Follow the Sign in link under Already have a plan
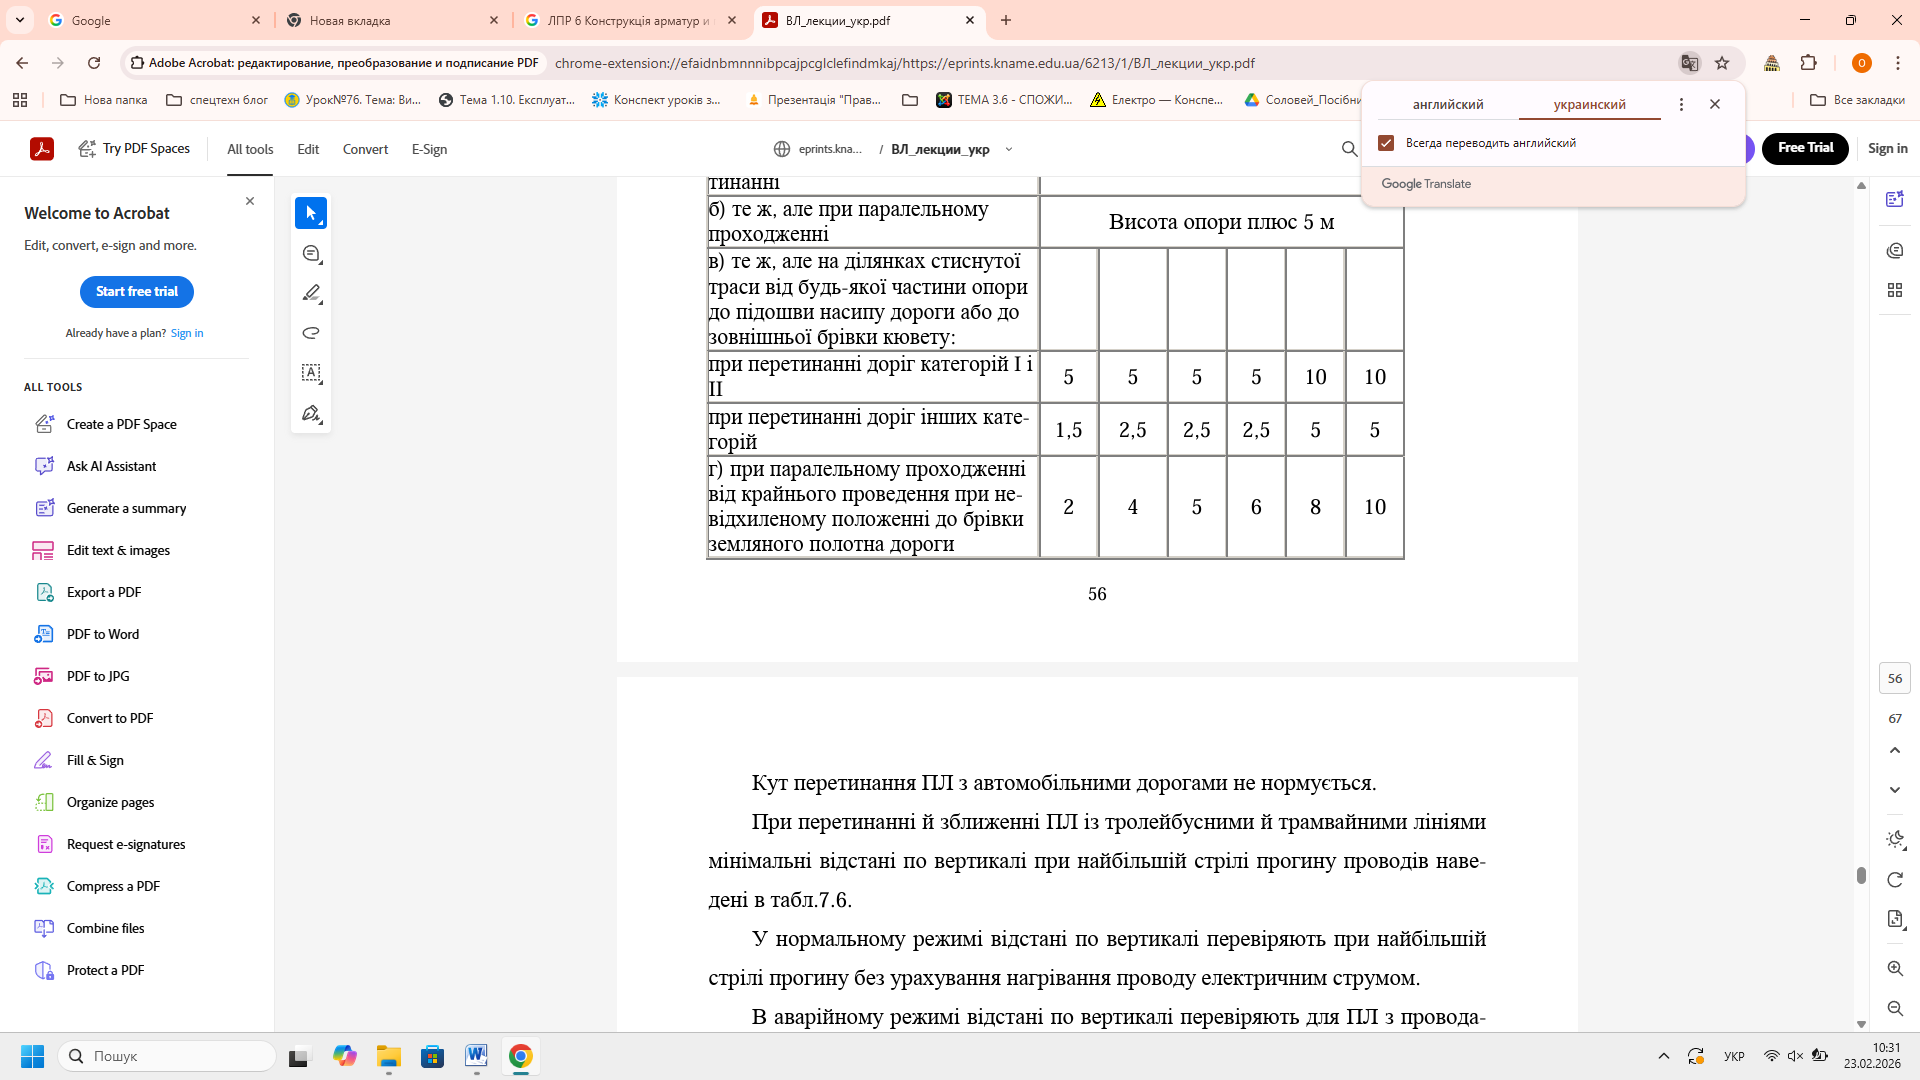This screenshot has height=1080, width=1920. click(x=187, y=333)
